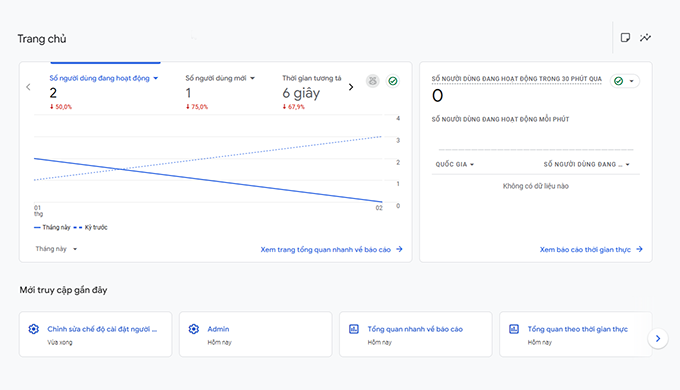Open the insights sparkline icon at top right
This screenshot has width=680, height=390.
click(645, 38)
